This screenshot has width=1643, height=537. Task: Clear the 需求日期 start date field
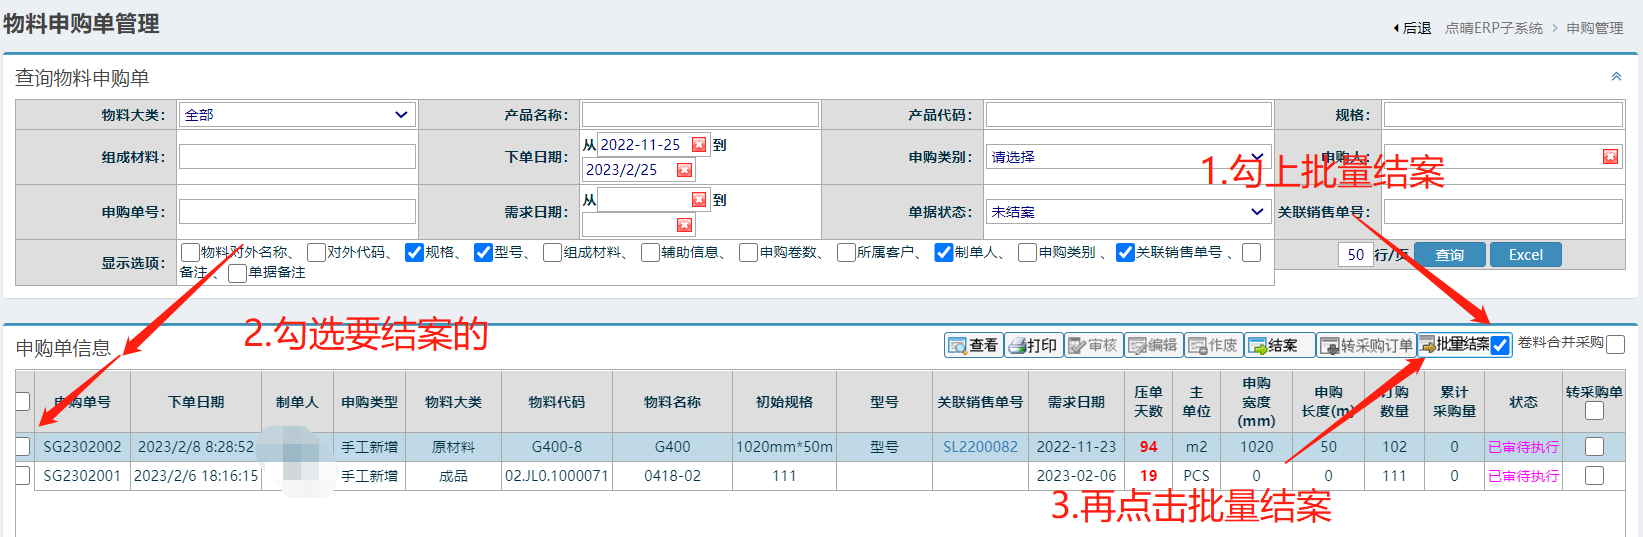tap(699, 200)
